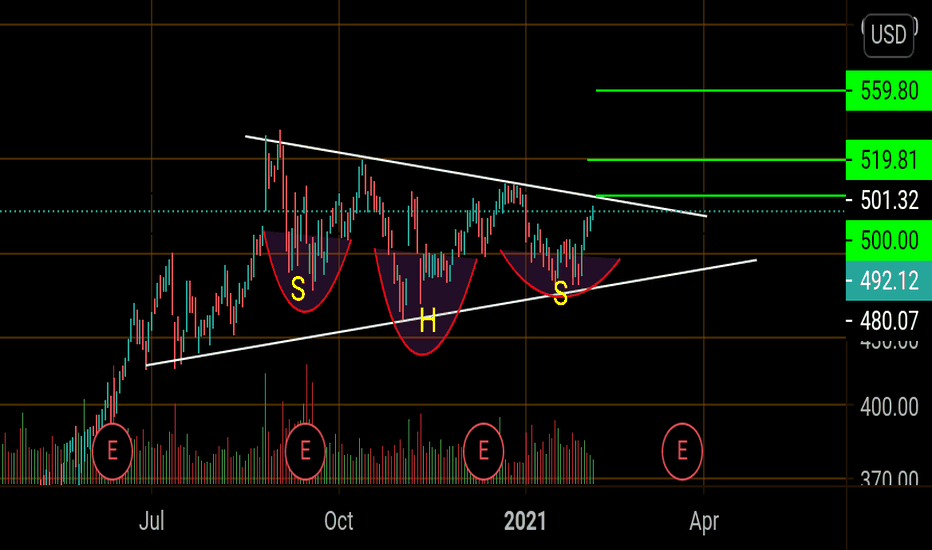Select the horizontal line at 559.80

pyautogui.click(x=720, y=90)
